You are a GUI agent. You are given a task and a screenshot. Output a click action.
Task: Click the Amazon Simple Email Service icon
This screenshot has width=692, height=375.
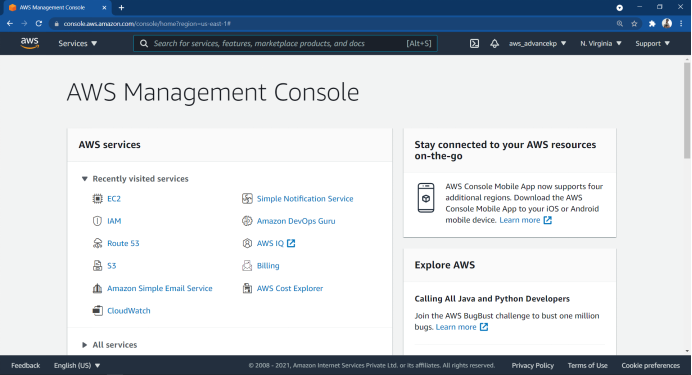[97, 288]
